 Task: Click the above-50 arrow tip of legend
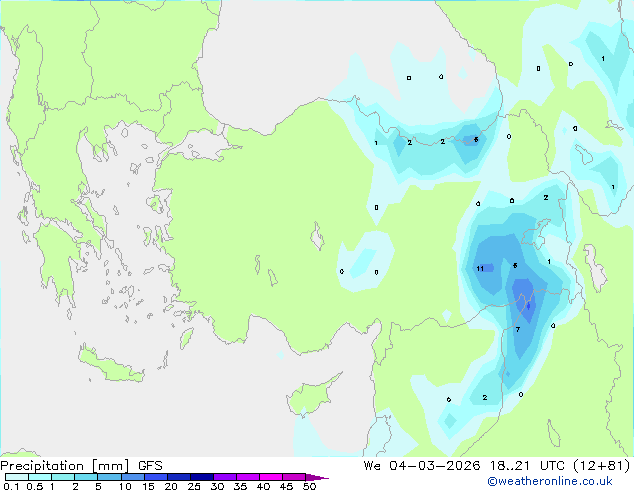point(317,477)
